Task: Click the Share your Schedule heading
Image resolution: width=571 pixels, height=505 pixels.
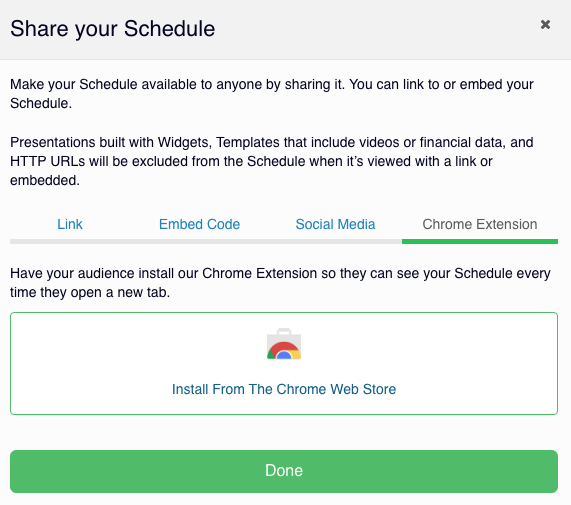Action: tap(113, 28)
